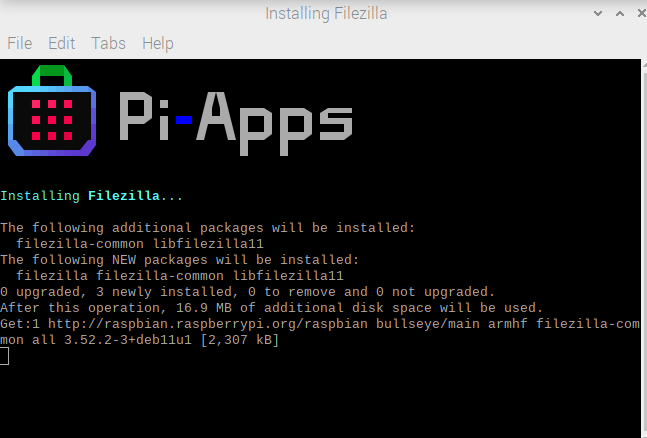Click 'The following additional packages' line
The width and height of the screenshot is (647, 438).
click(207, 228)
